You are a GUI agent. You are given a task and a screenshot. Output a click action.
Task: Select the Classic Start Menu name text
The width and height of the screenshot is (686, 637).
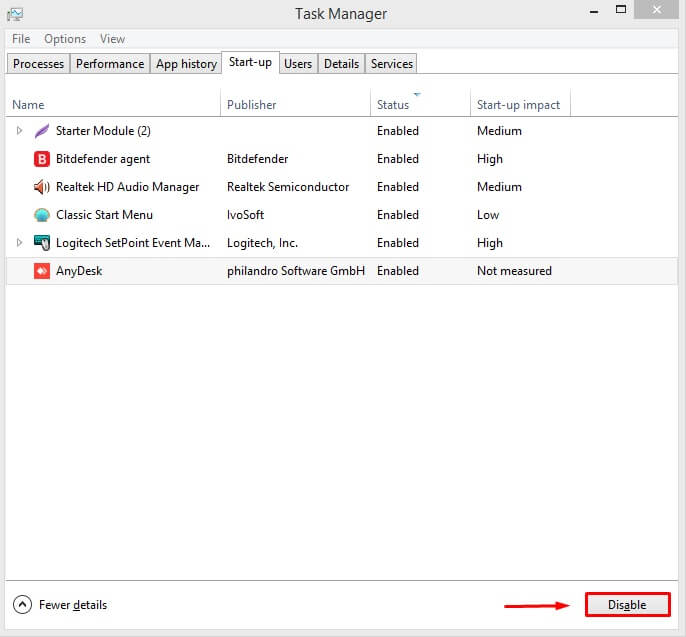click(104, 215)
